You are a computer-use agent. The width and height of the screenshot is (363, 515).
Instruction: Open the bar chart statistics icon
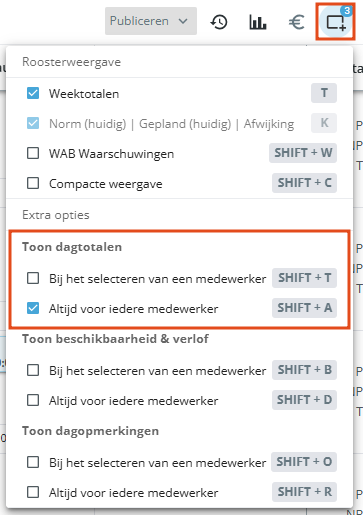coord(258,22)
